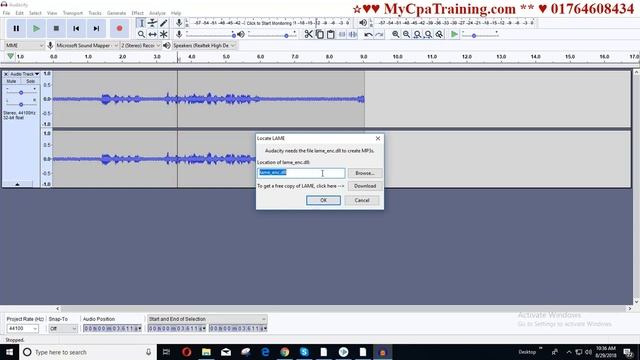
Task: Silence the selected audio
Action: pyautogui.click(x=353, y=34)
